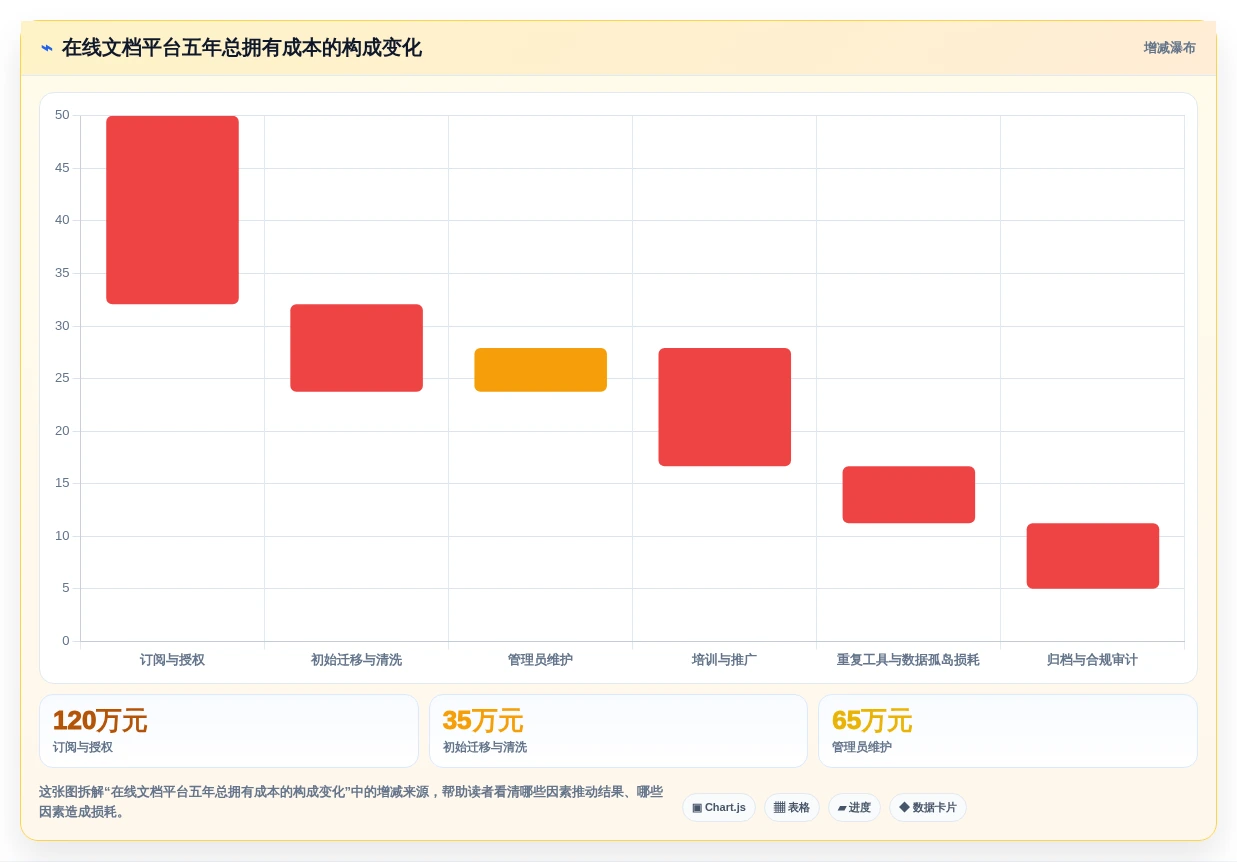
Task: Select the red 归档与合规审计 bar
Action: [x=1093, y=556]
